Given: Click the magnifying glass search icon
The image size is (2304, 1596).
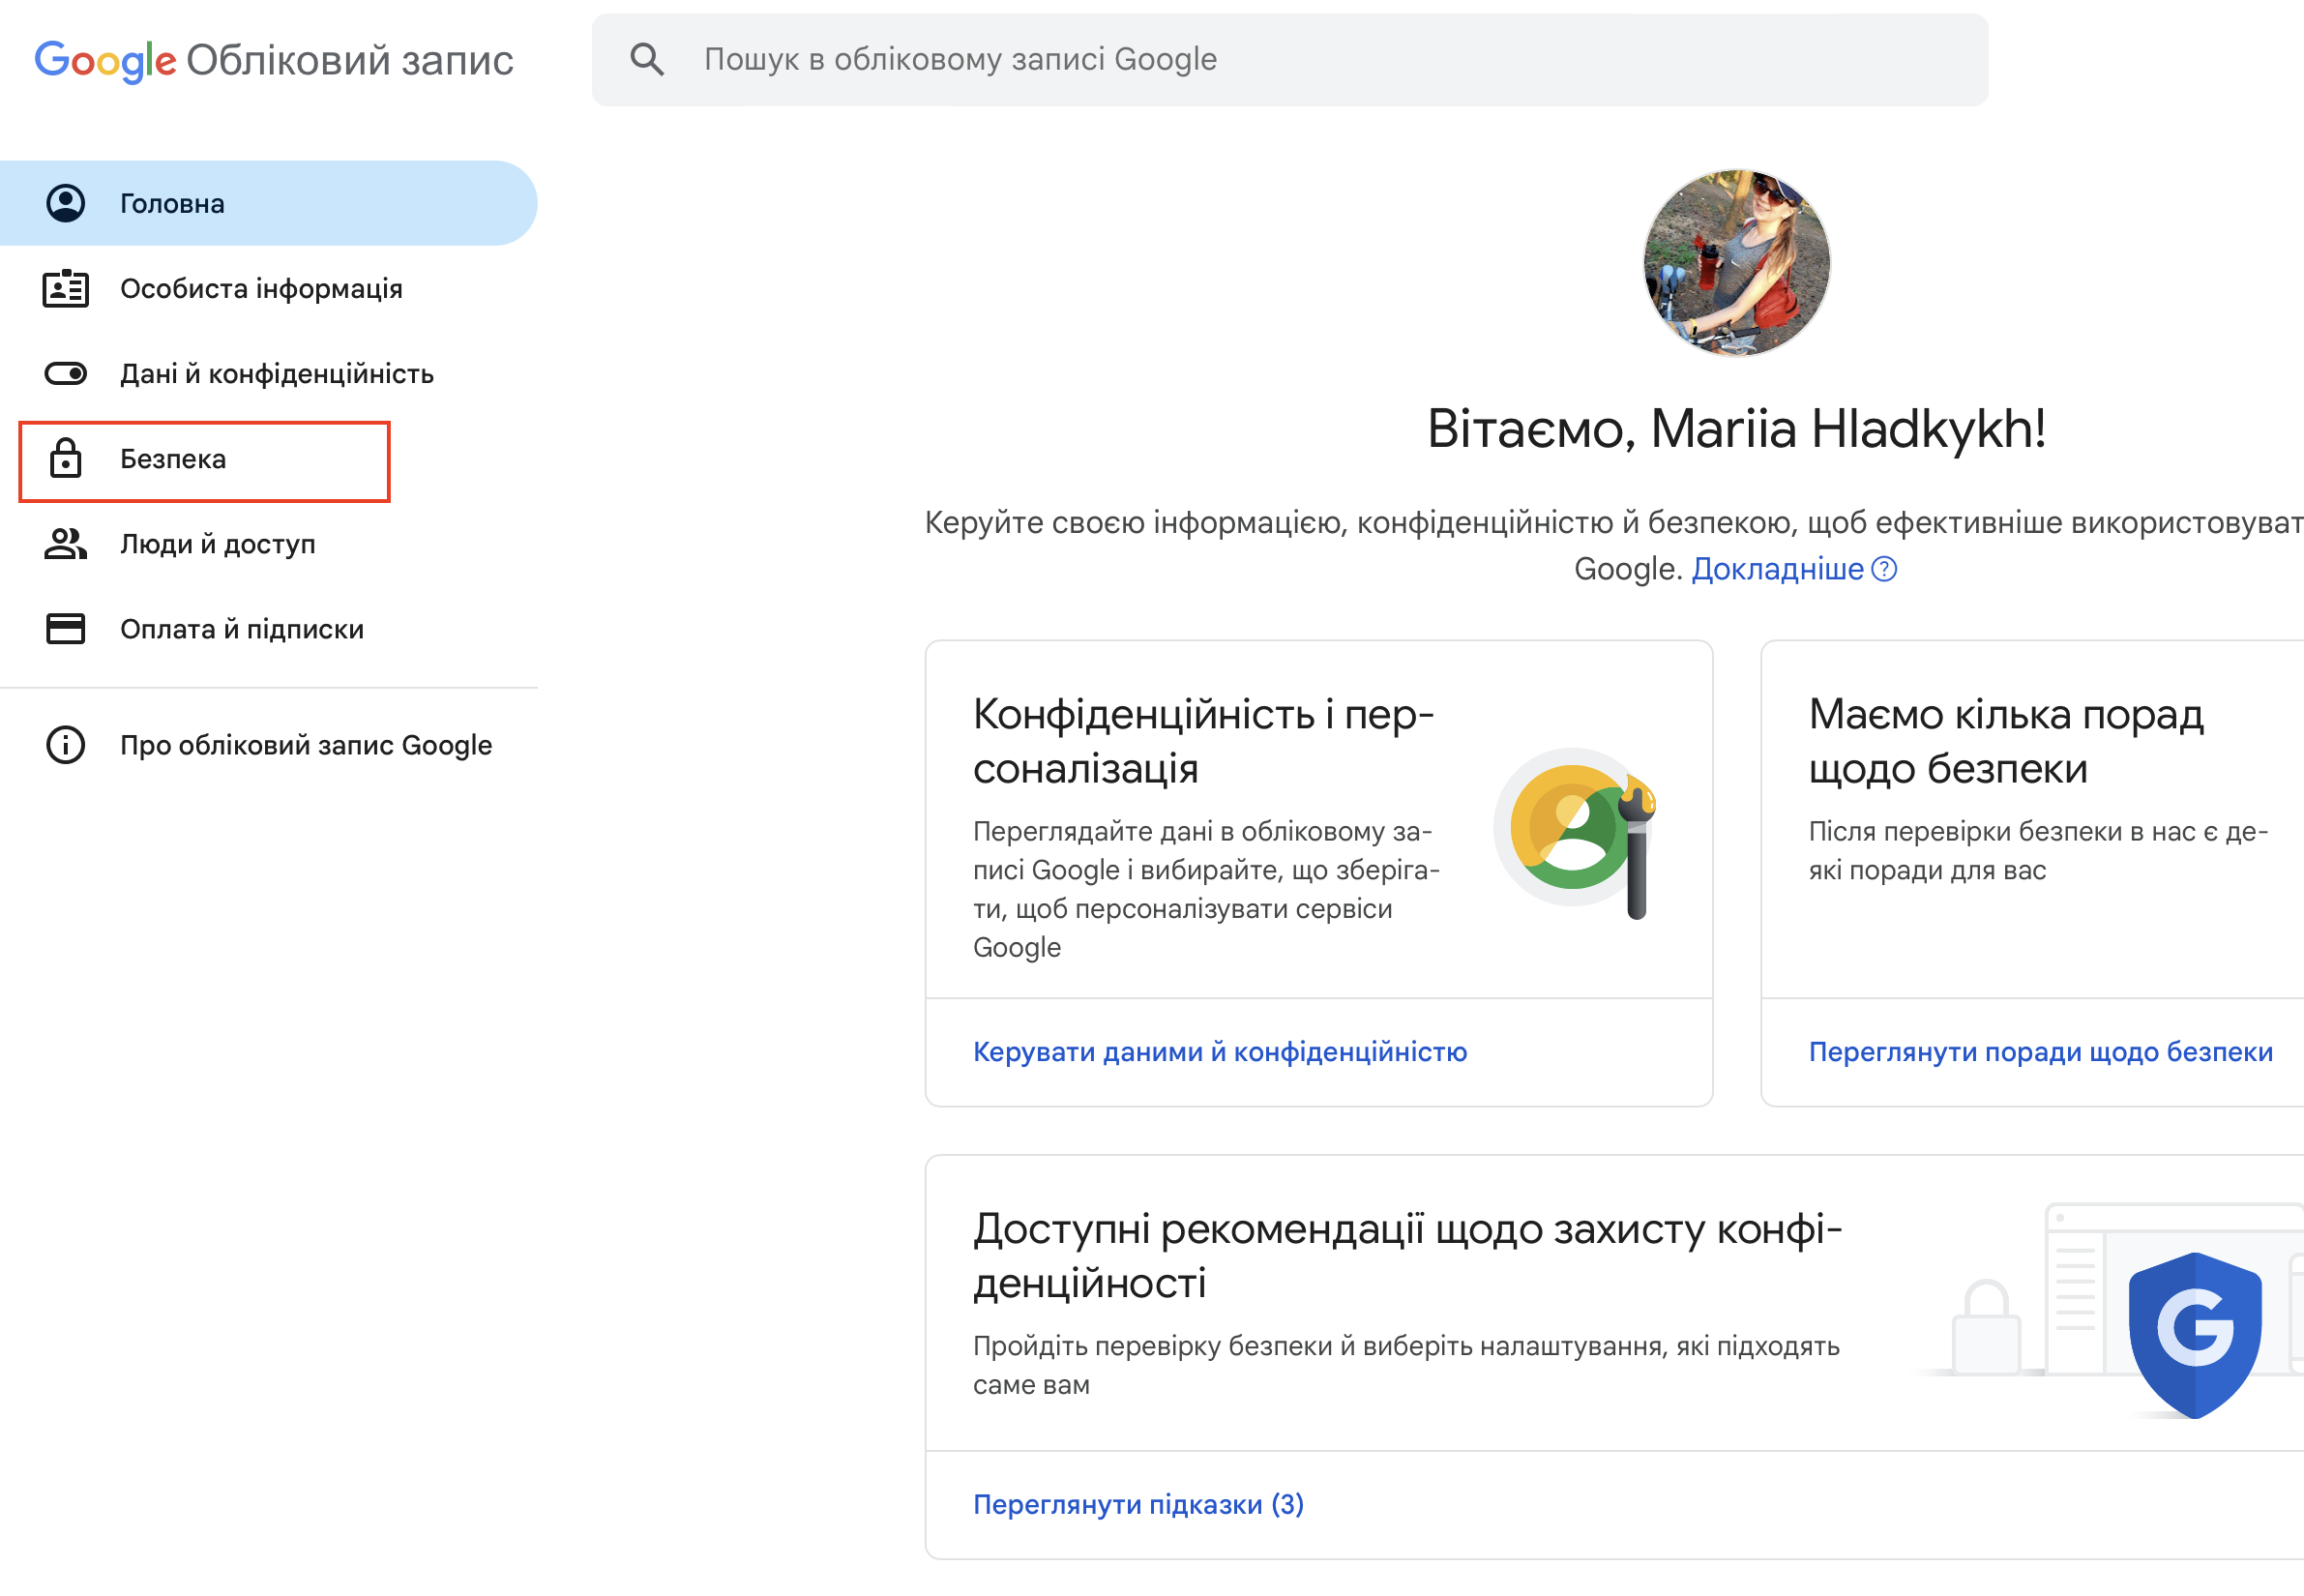Looking at the screenshot, I should click(647, 60).
